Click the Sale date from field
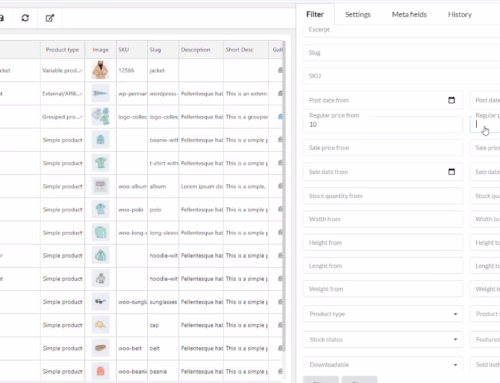Screen dimensions: 500x383 (383, 172)
